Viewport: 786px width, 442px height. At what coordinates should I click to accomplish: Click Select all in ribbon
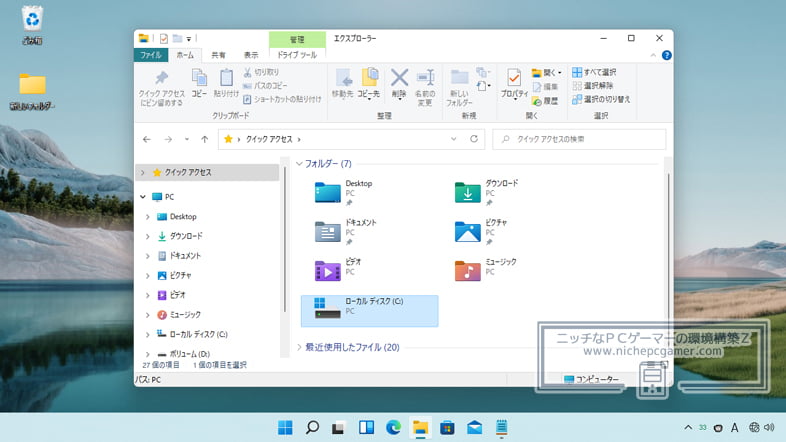(594, 72)
